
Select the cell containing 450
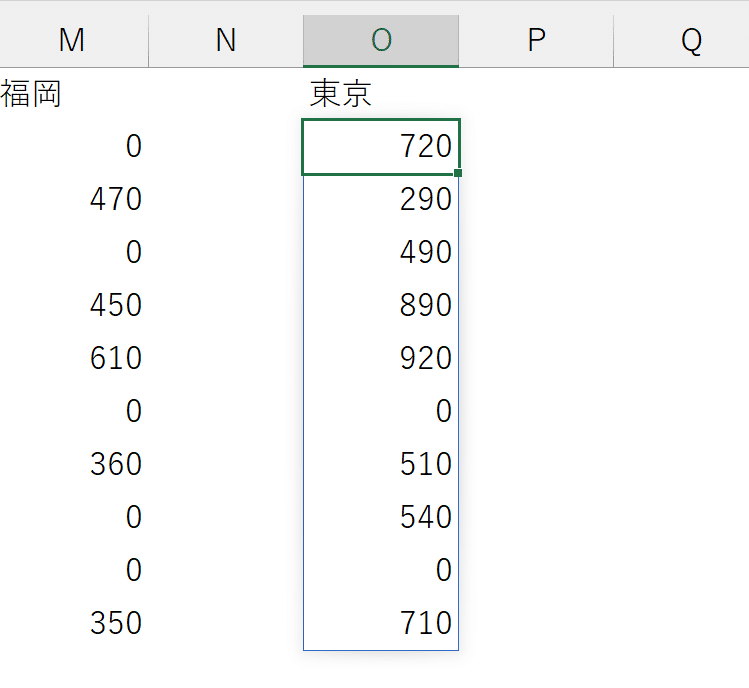(74, 305)
